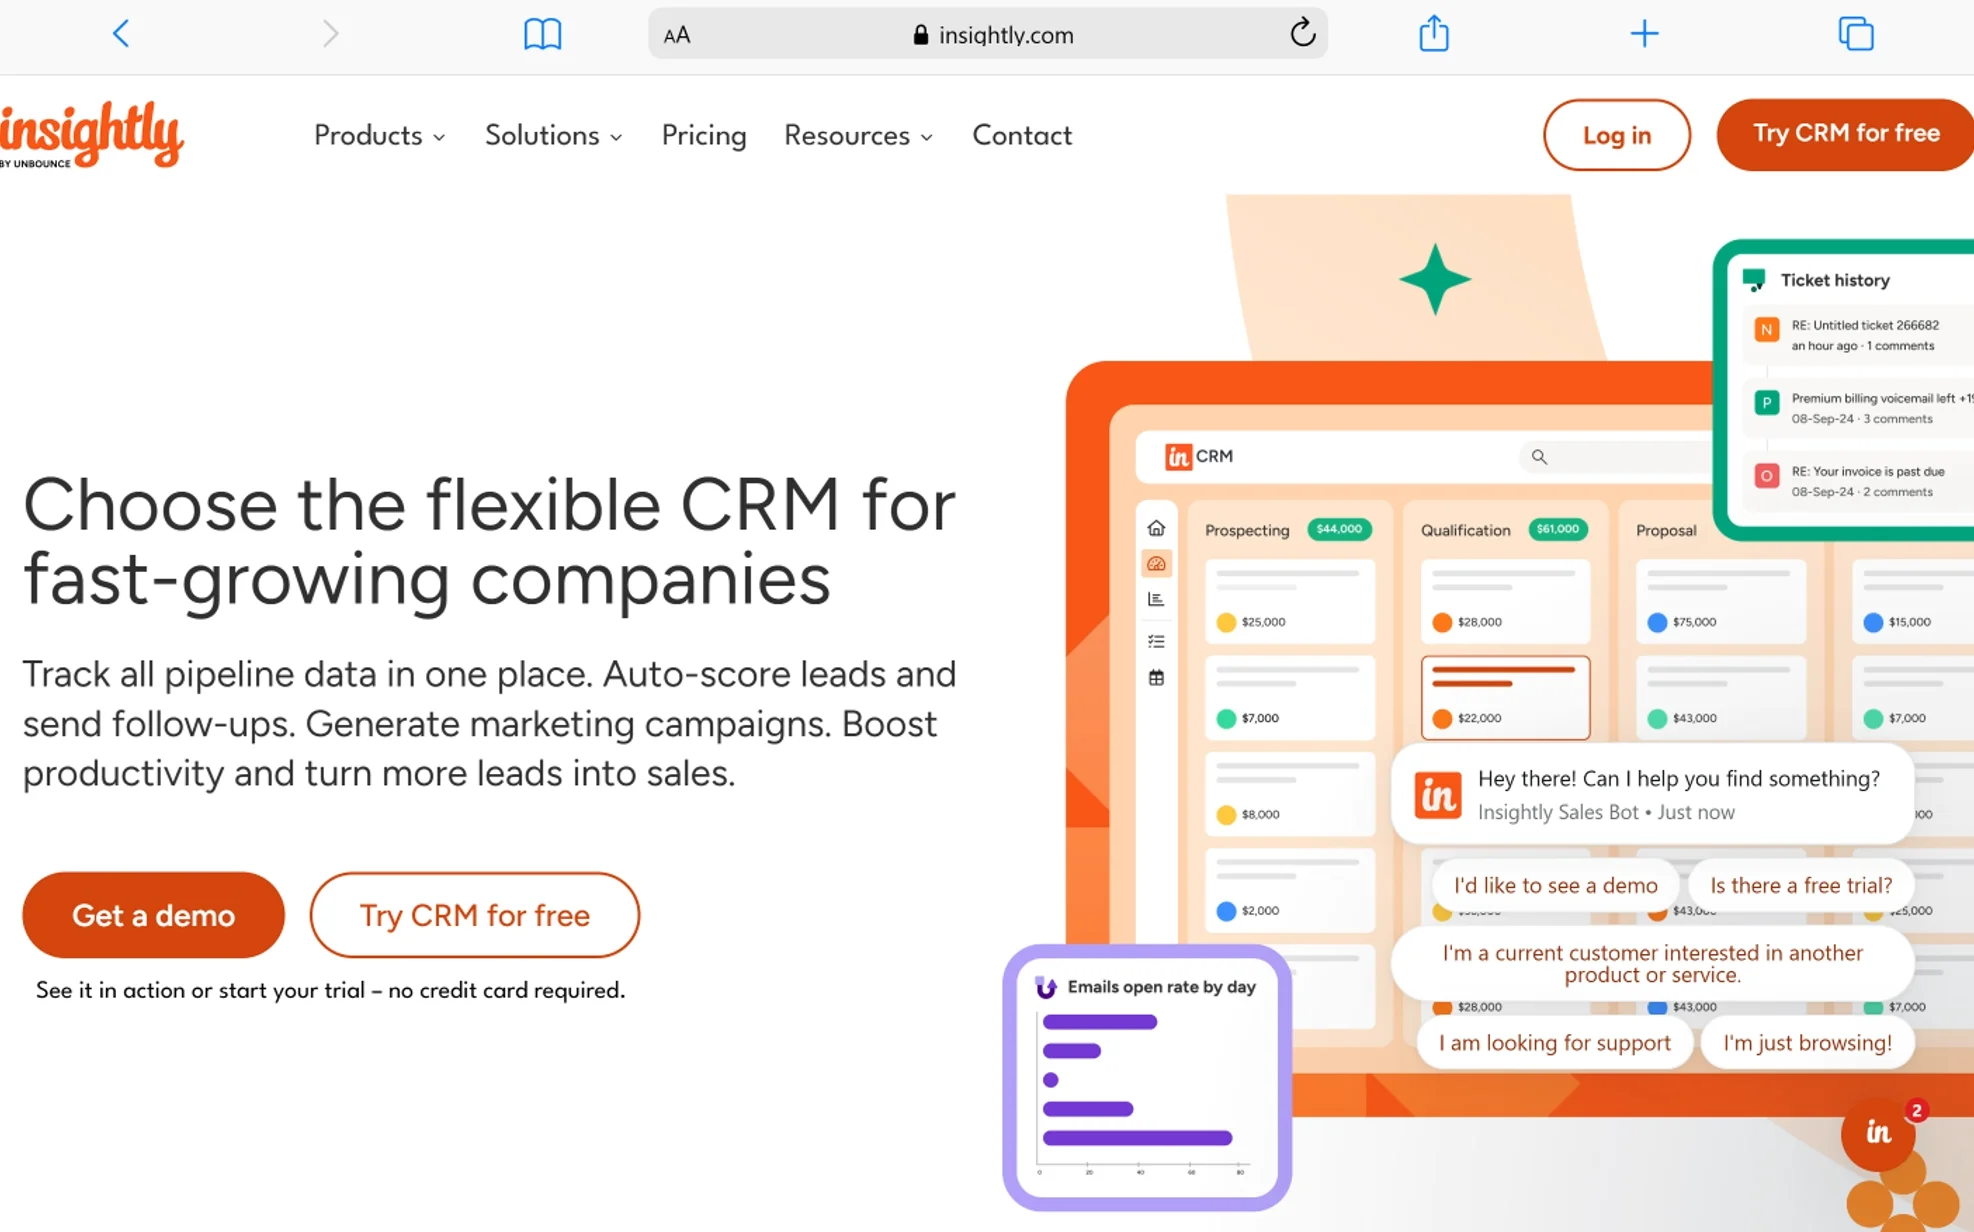
Task: Click the lock icon in the address bar
Action: (x=920, y=35)
